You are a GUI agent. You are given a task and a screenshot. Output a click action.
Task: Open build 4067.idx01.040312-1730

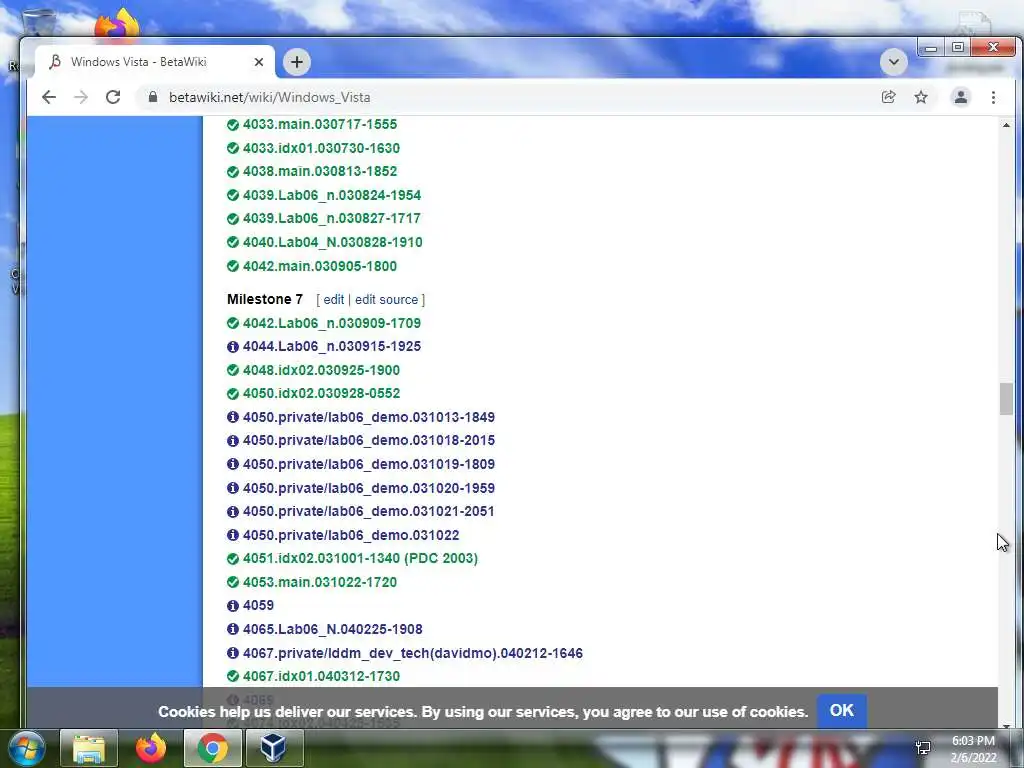[321, 677]
